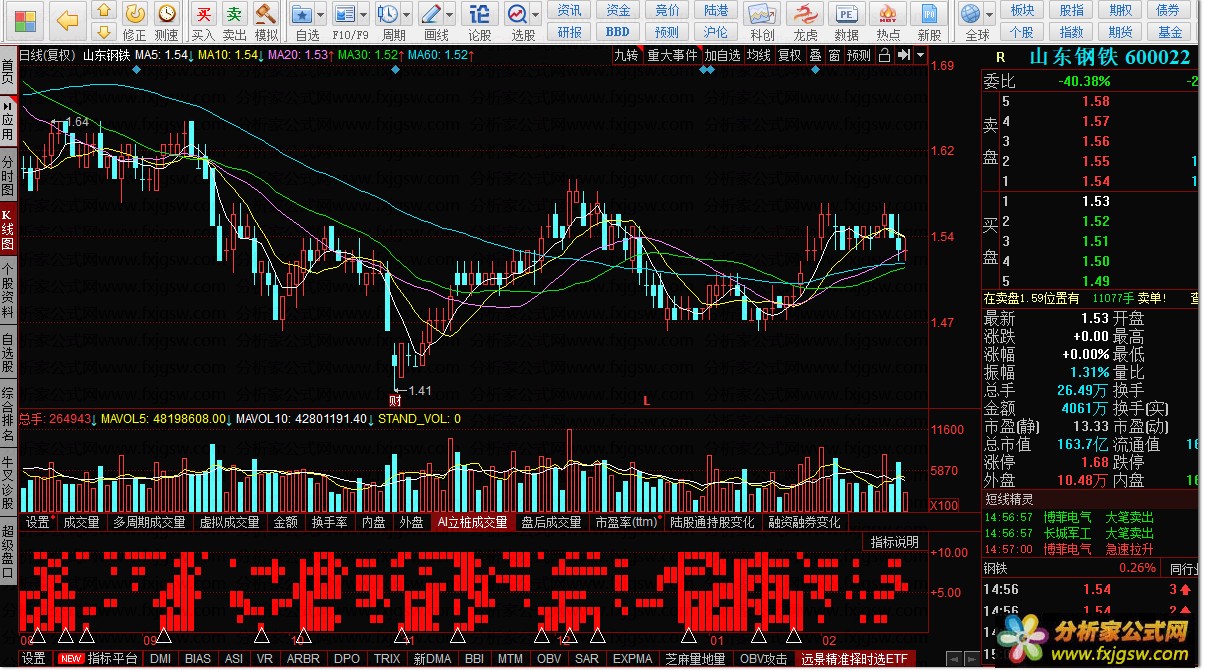Click the 卖出 sell icon
Image resolution: width=1205 pixels, height=671 pixels.
234,22
